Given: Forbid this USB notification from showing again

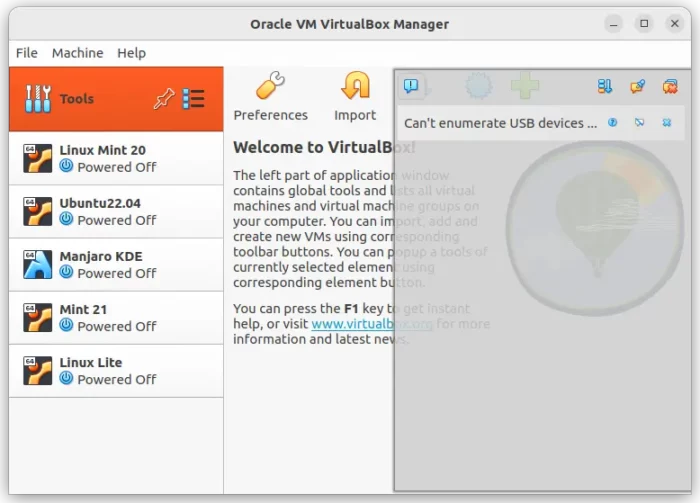Looking at the screenshot, I should point(640,122).
